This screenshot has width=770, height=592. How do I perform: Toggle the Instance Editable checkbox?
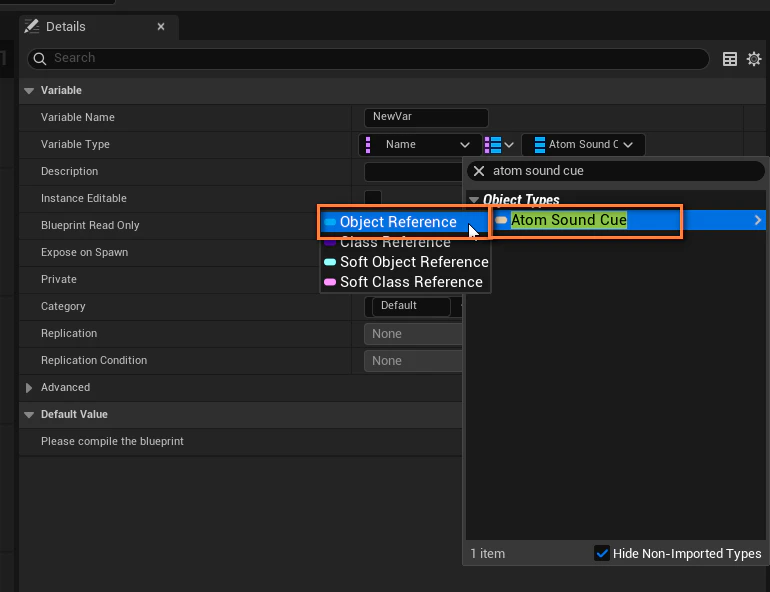(x=373, y=198)
